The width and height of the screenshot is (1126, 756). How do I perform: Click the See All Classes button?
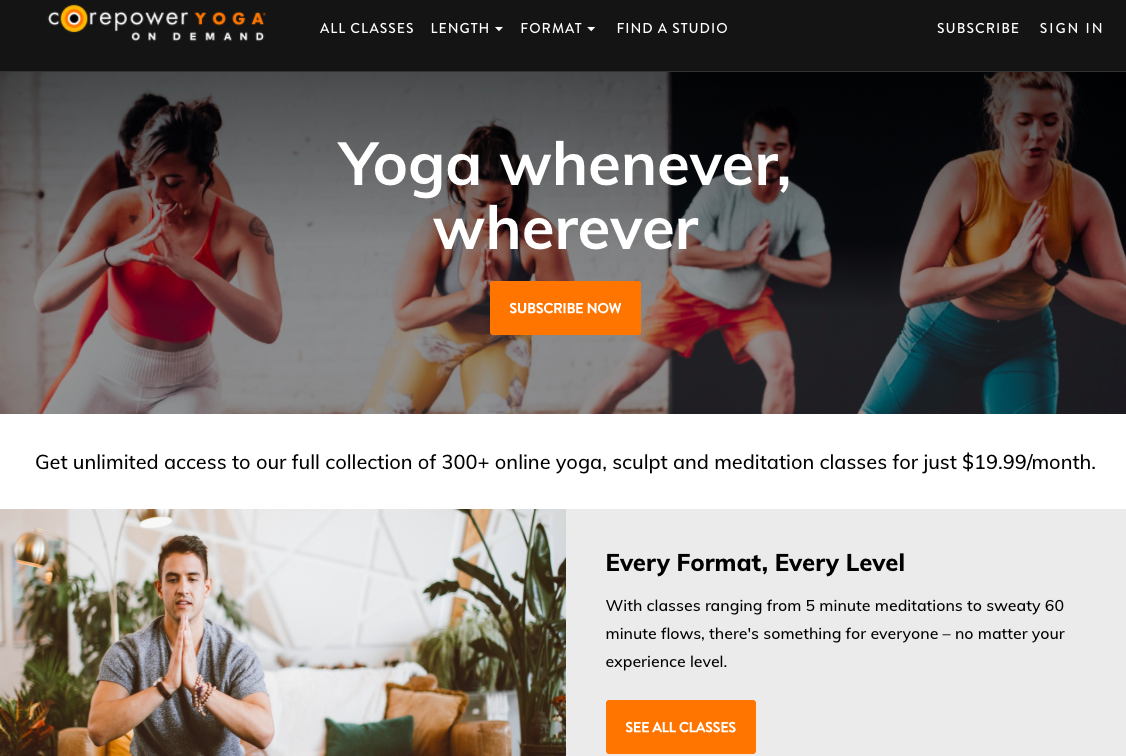point(681,727)
